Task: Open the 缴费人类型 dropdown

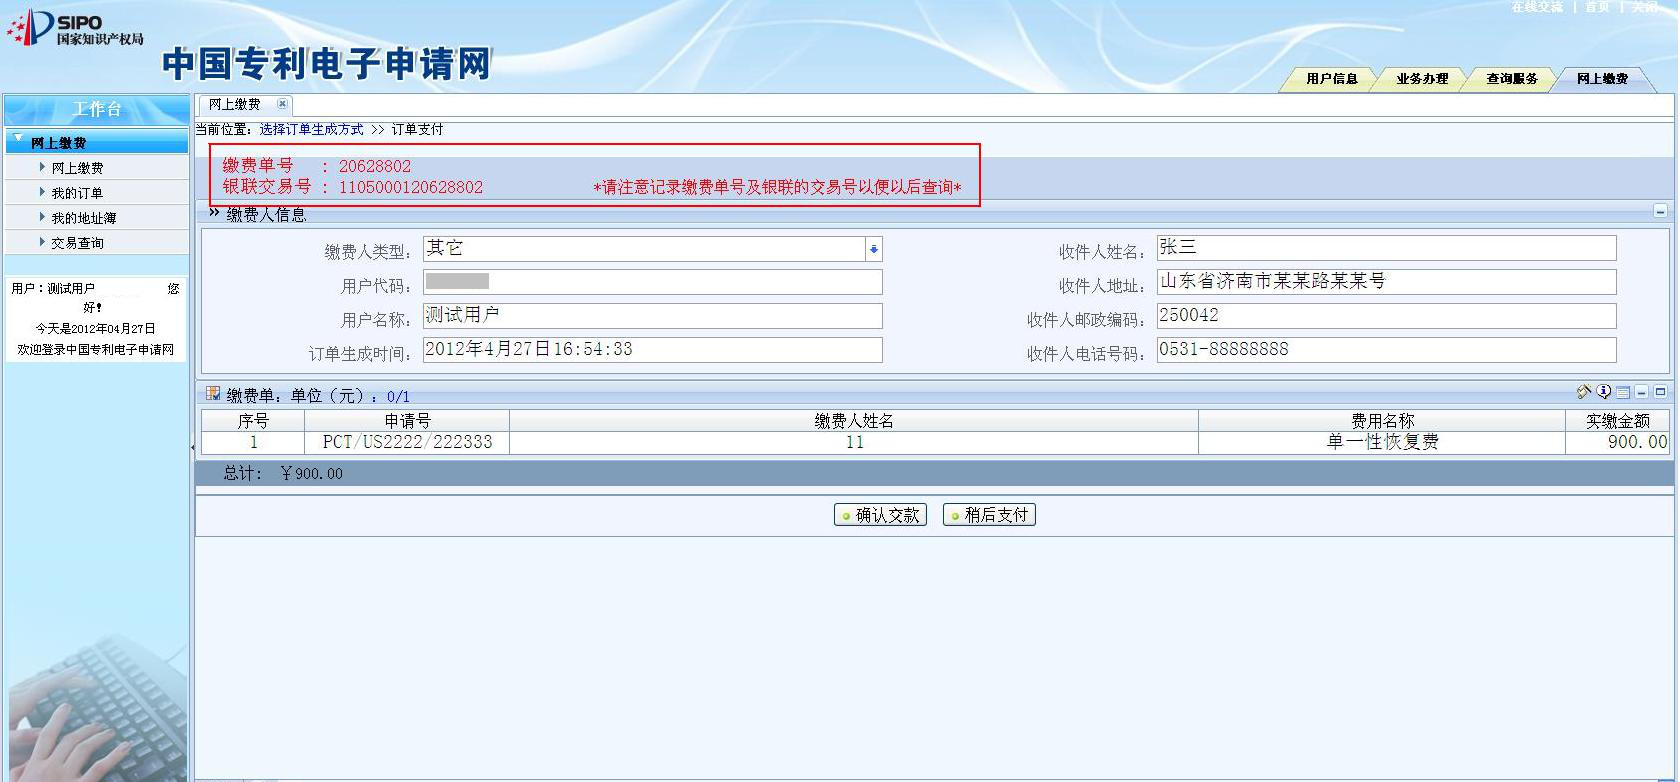Action: 873,249
